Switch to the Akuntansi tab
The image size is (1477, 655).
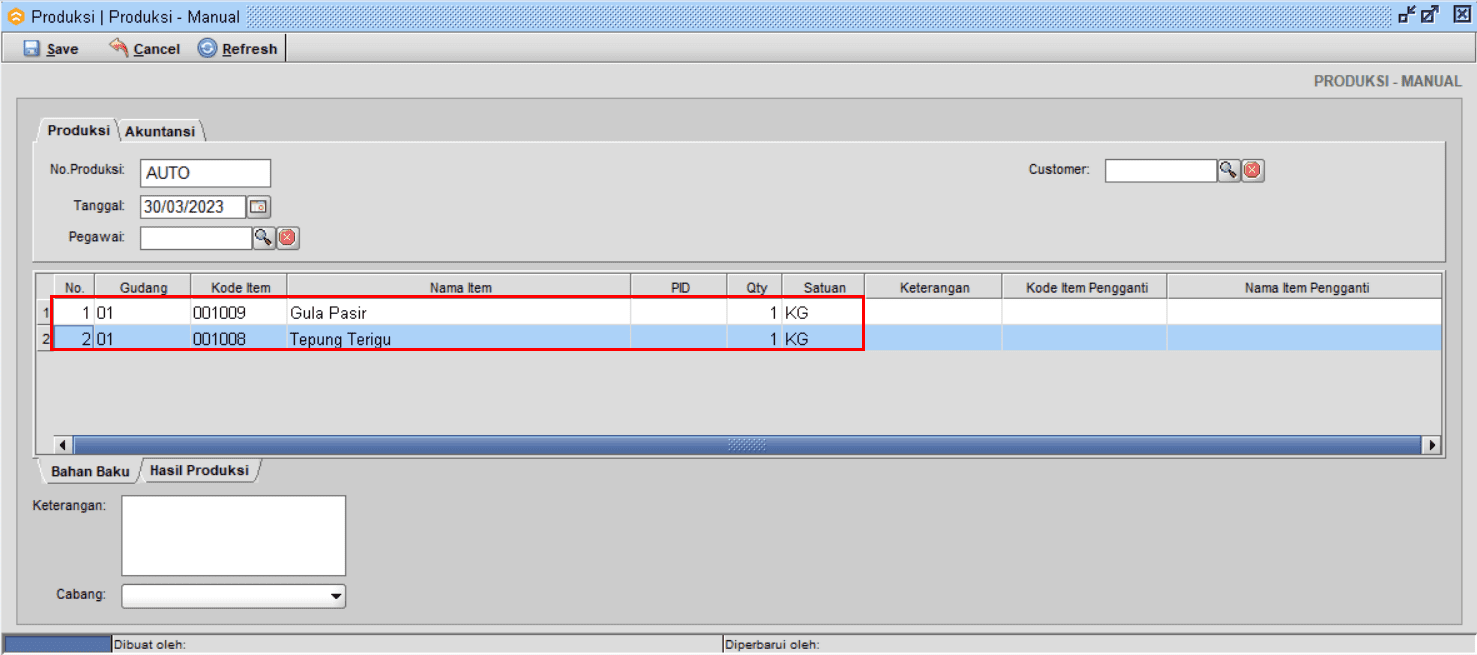160,131
